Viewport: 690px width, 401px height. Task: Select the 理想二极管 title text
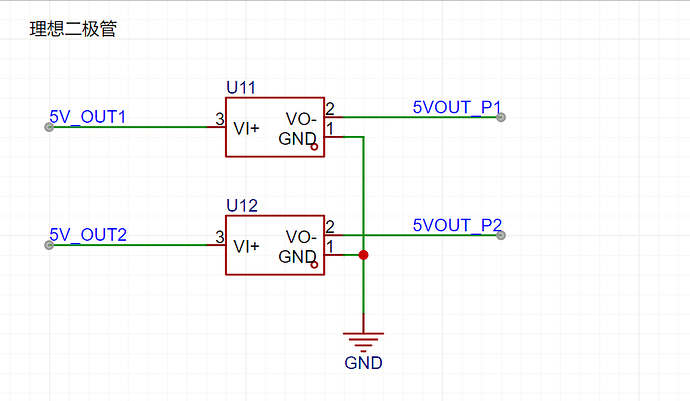73,30
